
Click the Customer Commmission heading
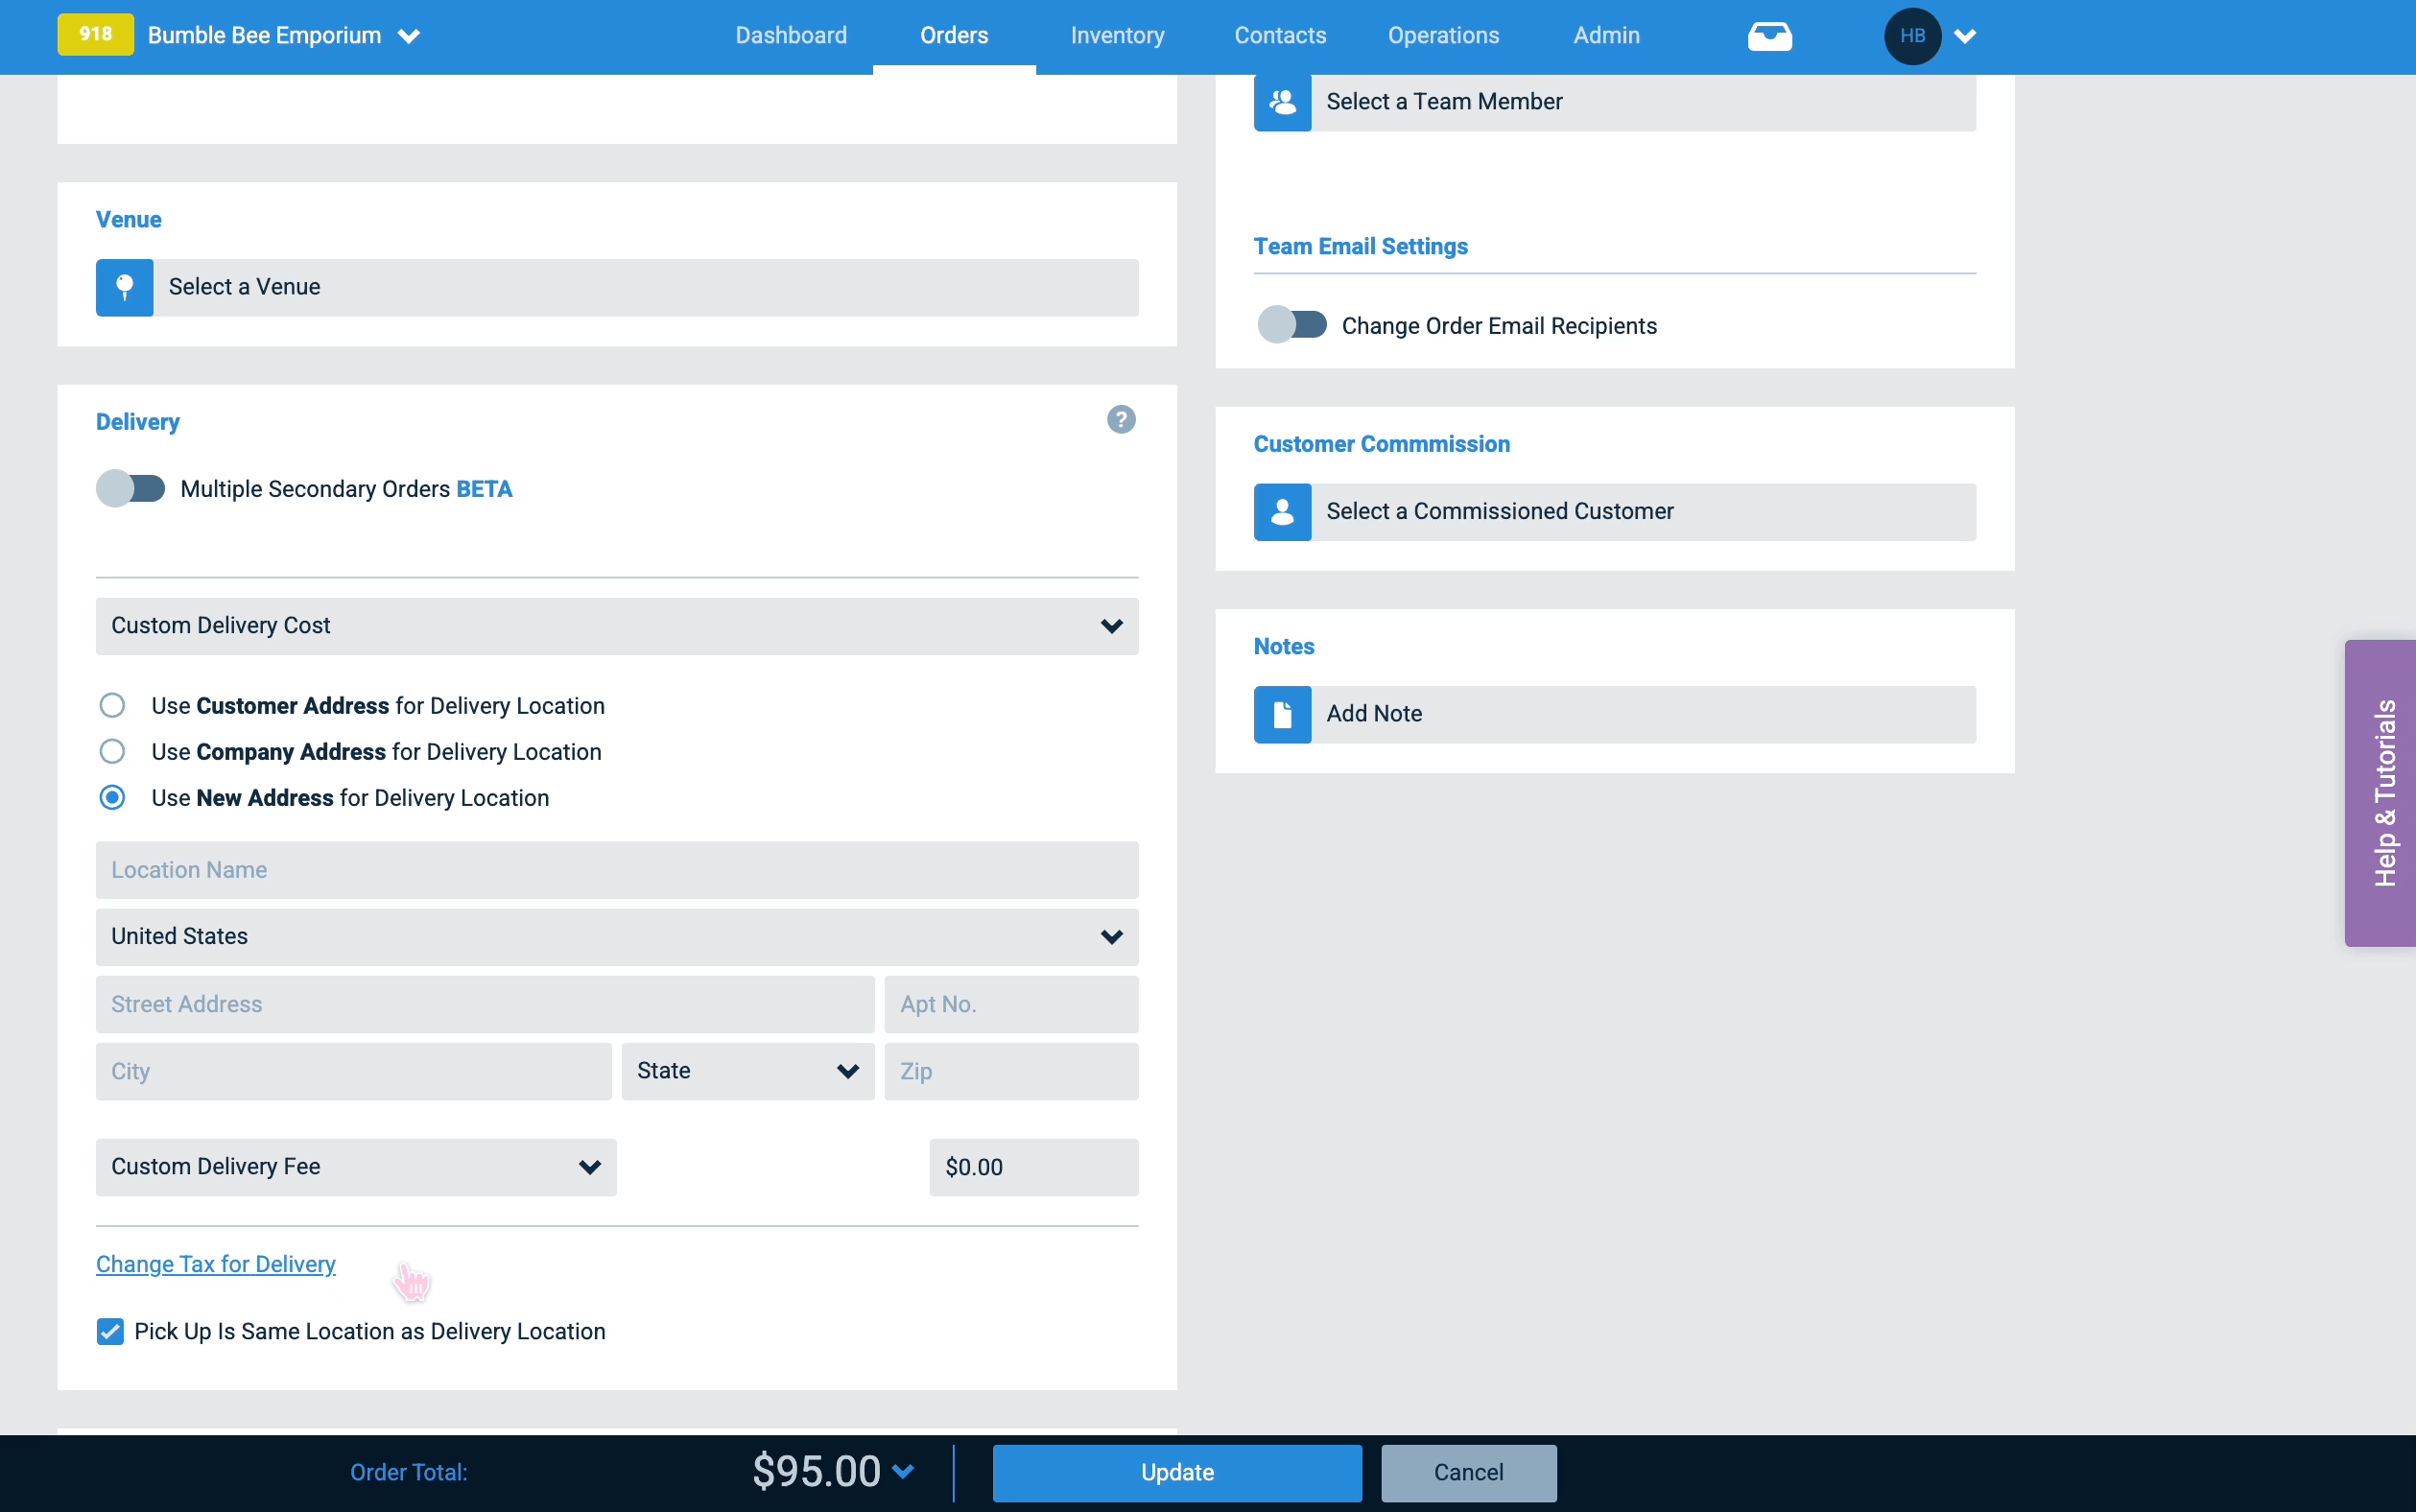(1381, 444)
